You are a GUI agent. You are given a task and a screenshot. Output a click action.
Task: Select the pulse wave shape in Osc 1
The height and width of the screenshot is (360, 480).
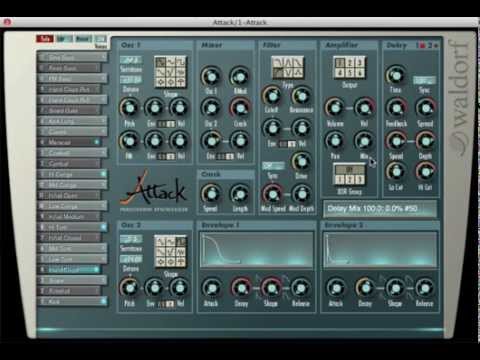tap(181, 62)
